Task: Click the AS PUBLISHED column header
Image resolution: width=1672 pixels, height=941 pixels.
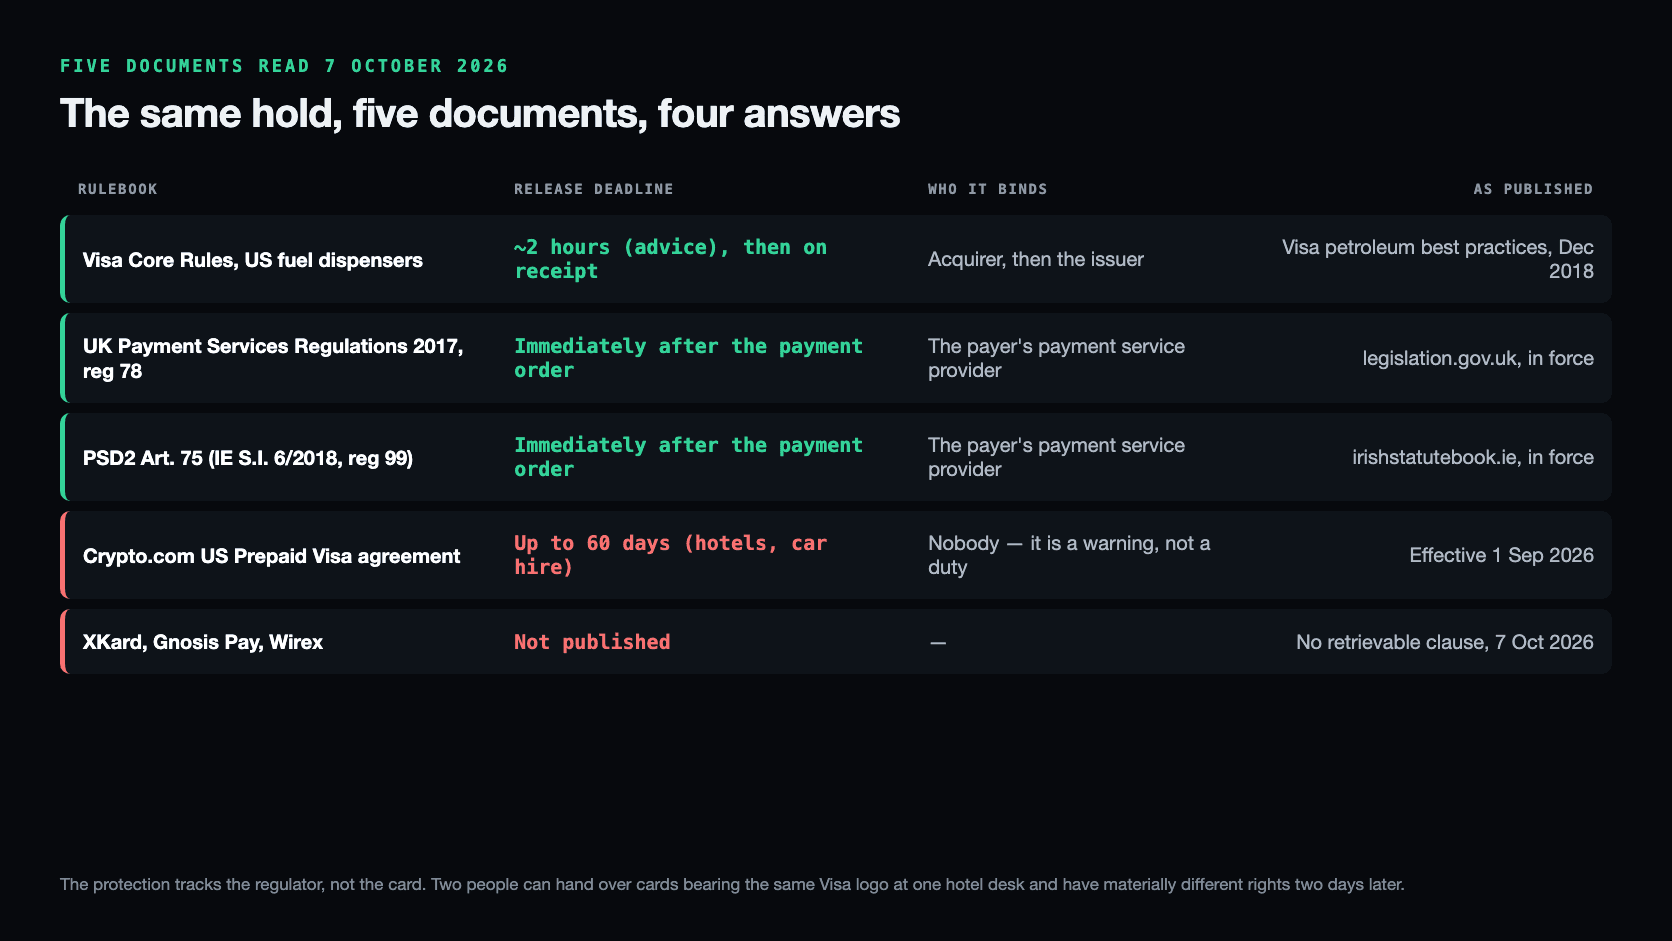Action: tap(1533, 189)
